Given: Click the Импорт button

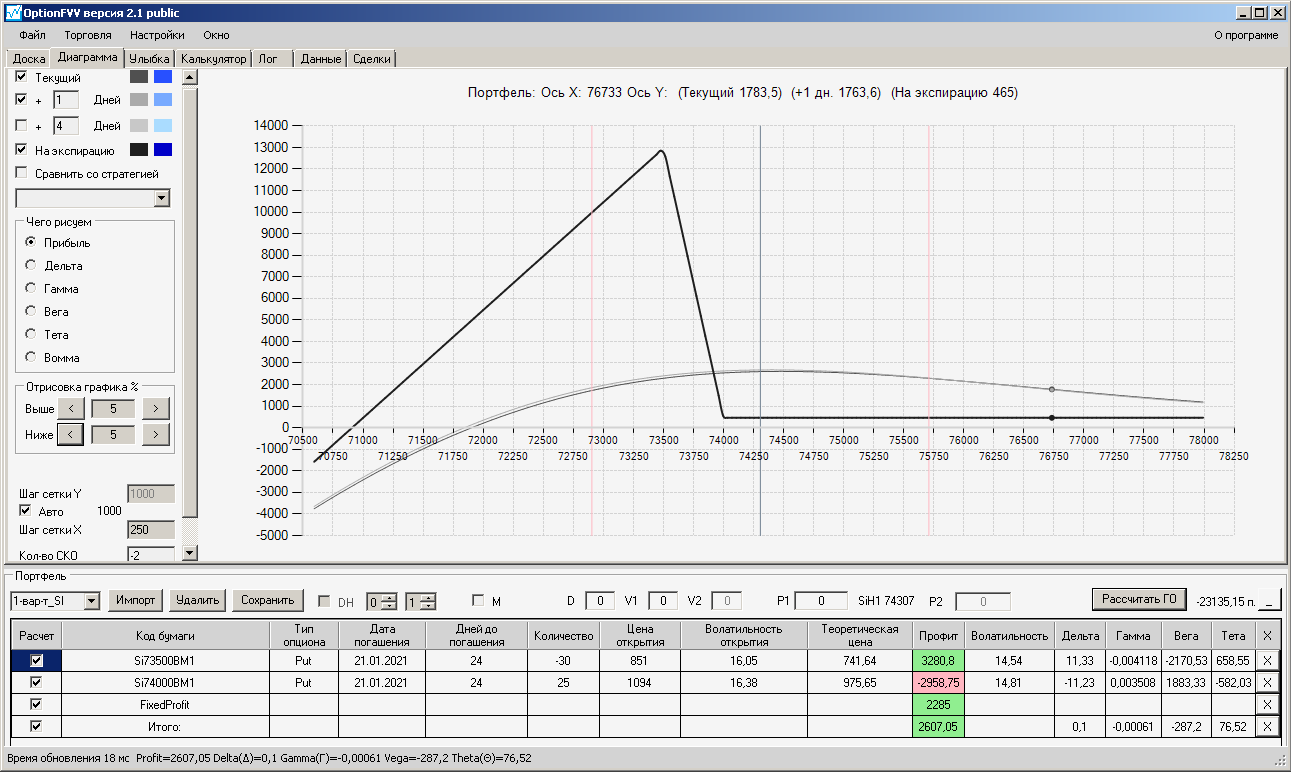Looking at the screenshot, I should click(x=135, y=600).
